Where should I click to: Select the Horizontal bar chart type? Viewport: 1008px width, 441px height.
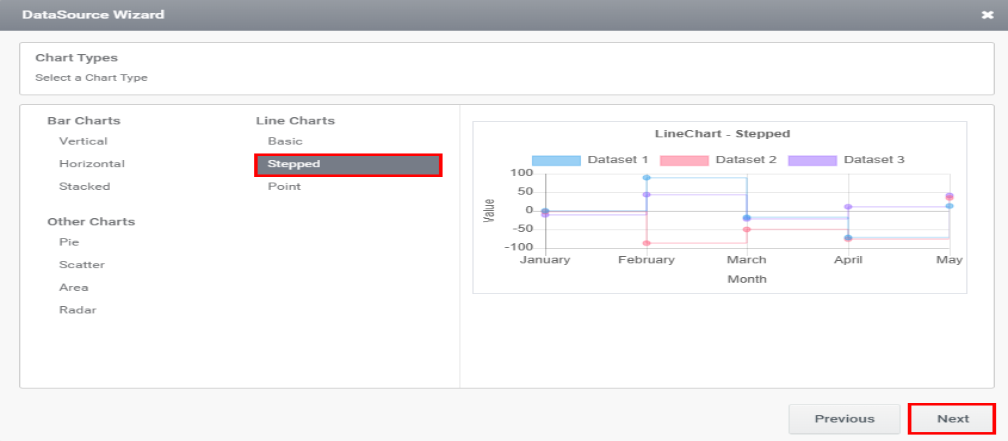[x=92, y=164]
